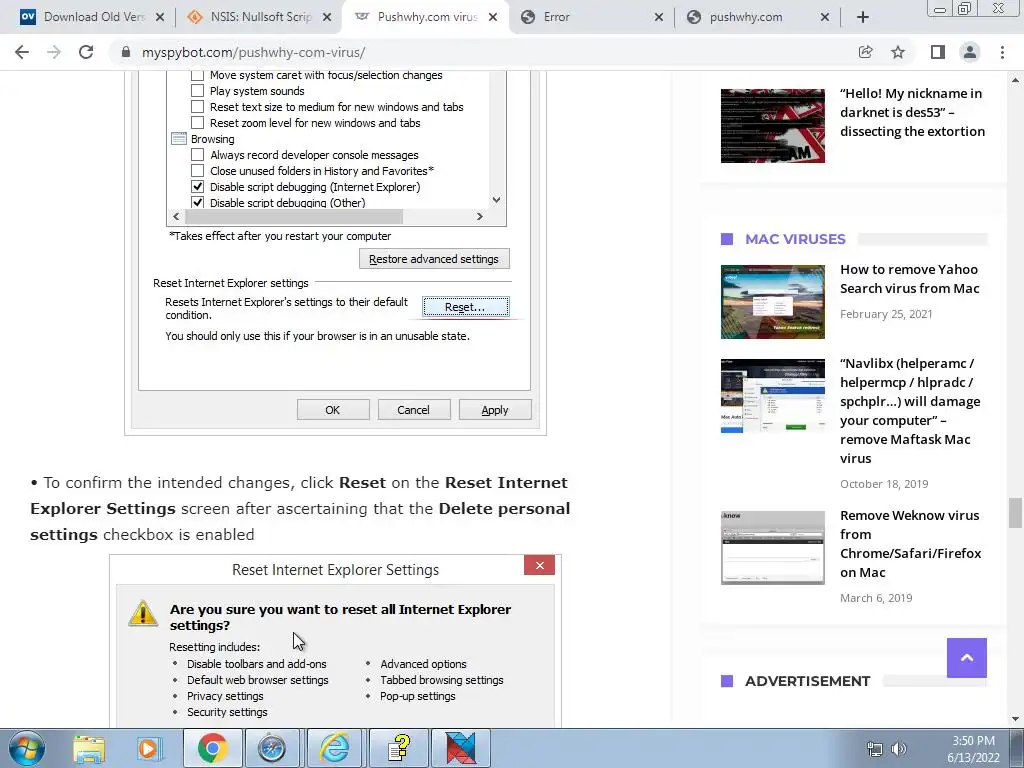Toggle Reset text size to medium checkbox
The image size is (1024, 768).
pos(197,106)
